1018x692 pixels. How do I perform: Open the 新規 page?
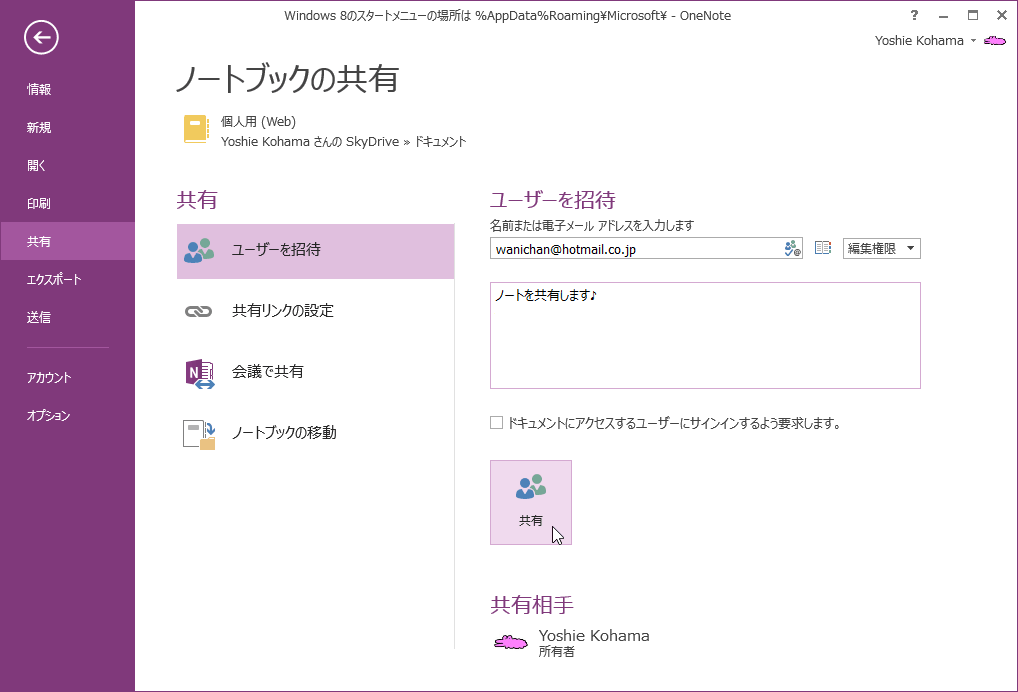click(68, 127)
